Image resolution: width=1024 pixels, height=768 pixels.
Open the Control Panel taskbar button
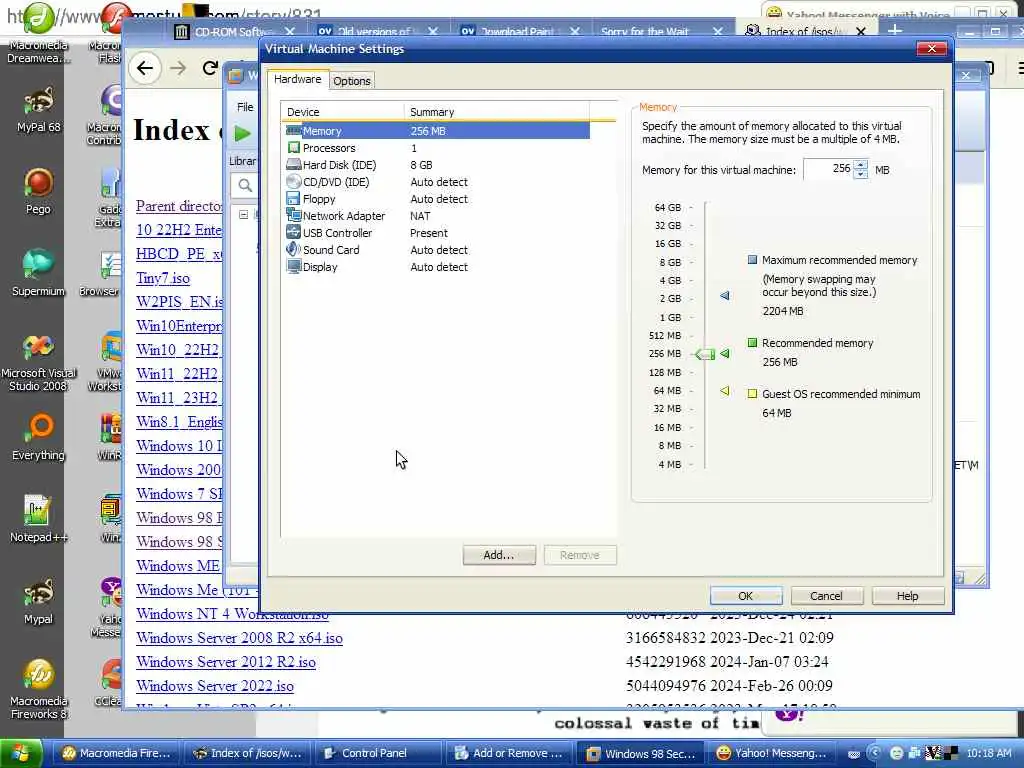click(377, 753)
